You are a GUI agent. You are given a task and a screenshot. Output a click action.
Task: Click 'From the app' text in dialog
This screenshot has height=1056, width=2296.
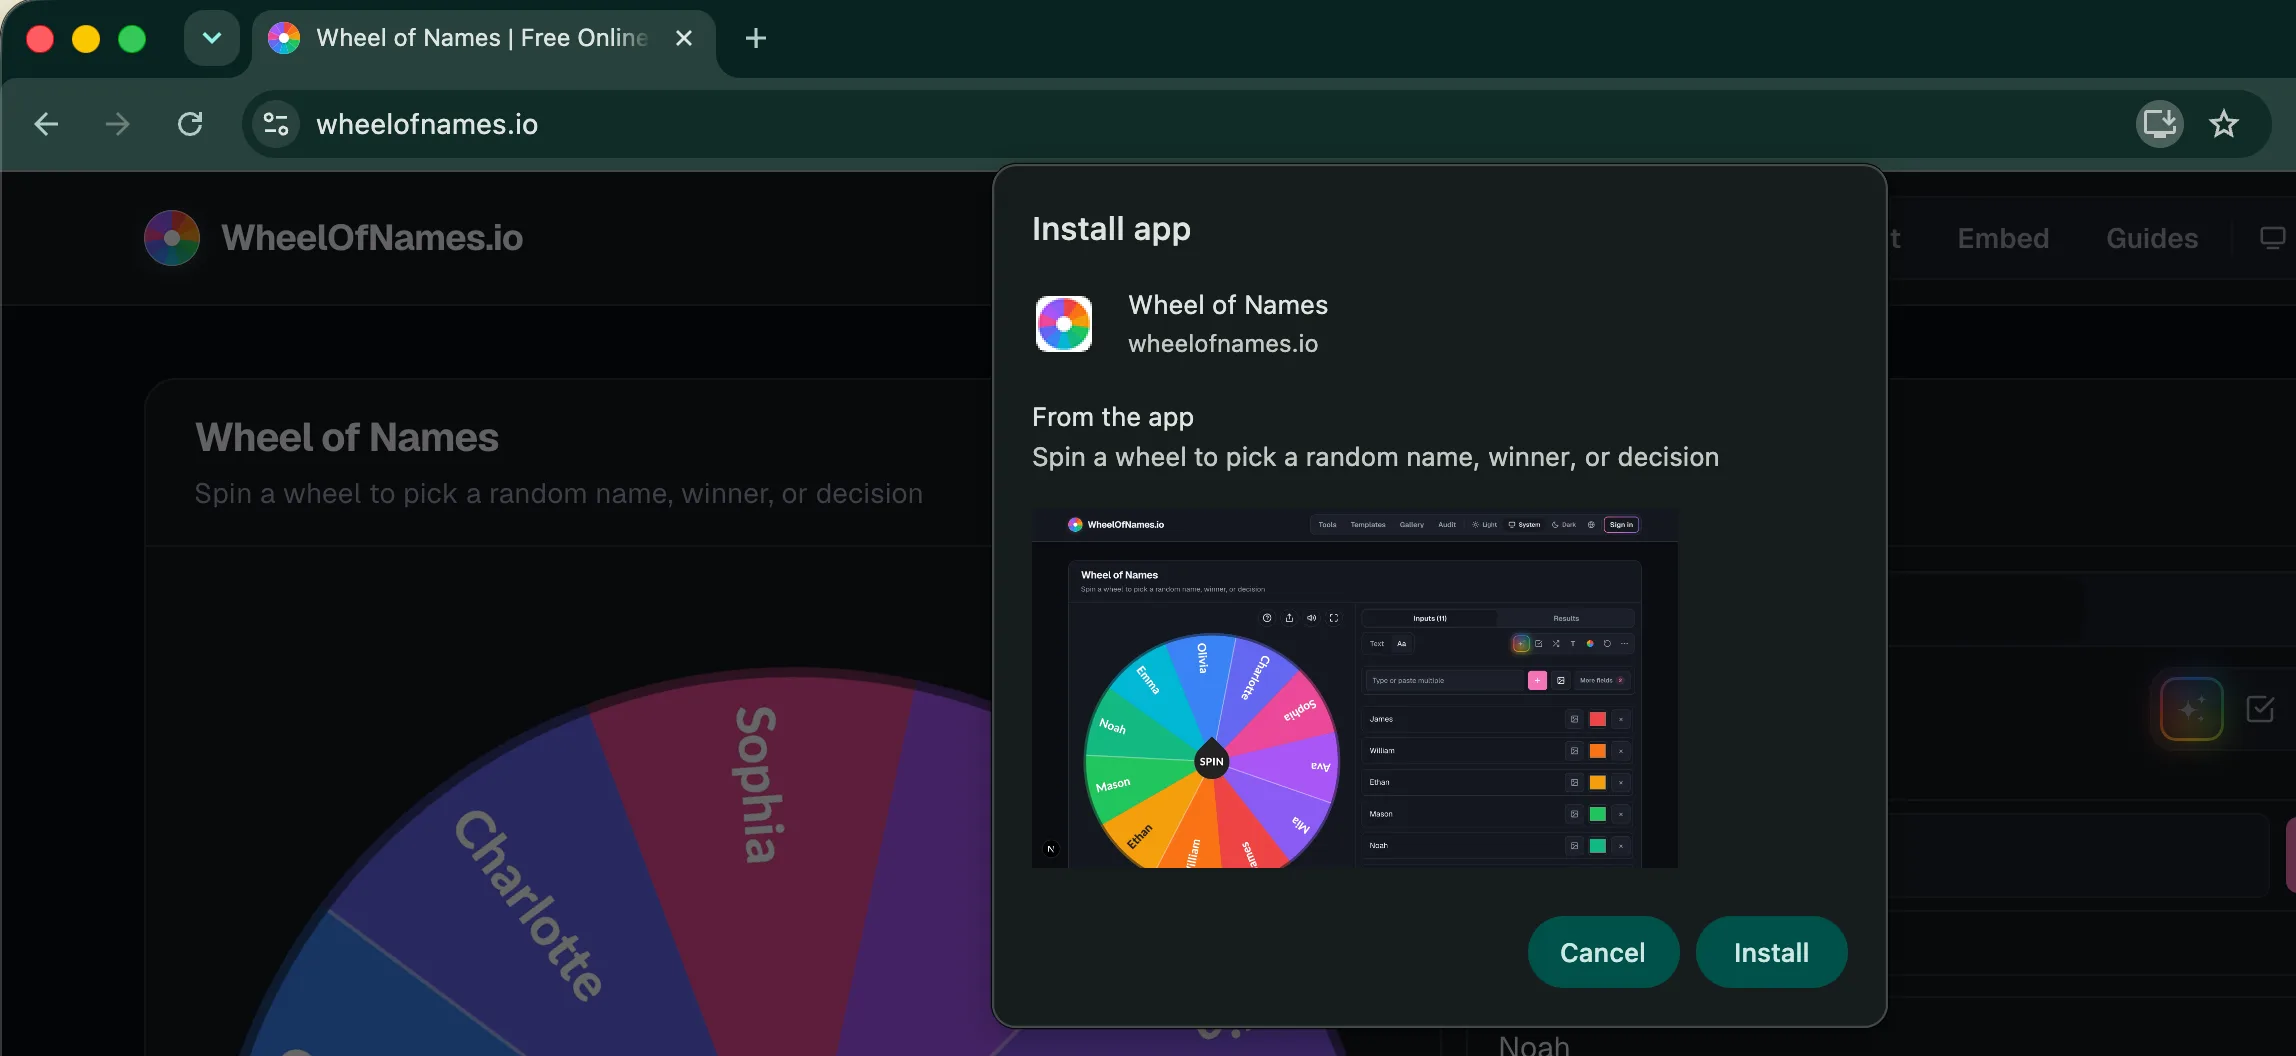[1113, 416]
